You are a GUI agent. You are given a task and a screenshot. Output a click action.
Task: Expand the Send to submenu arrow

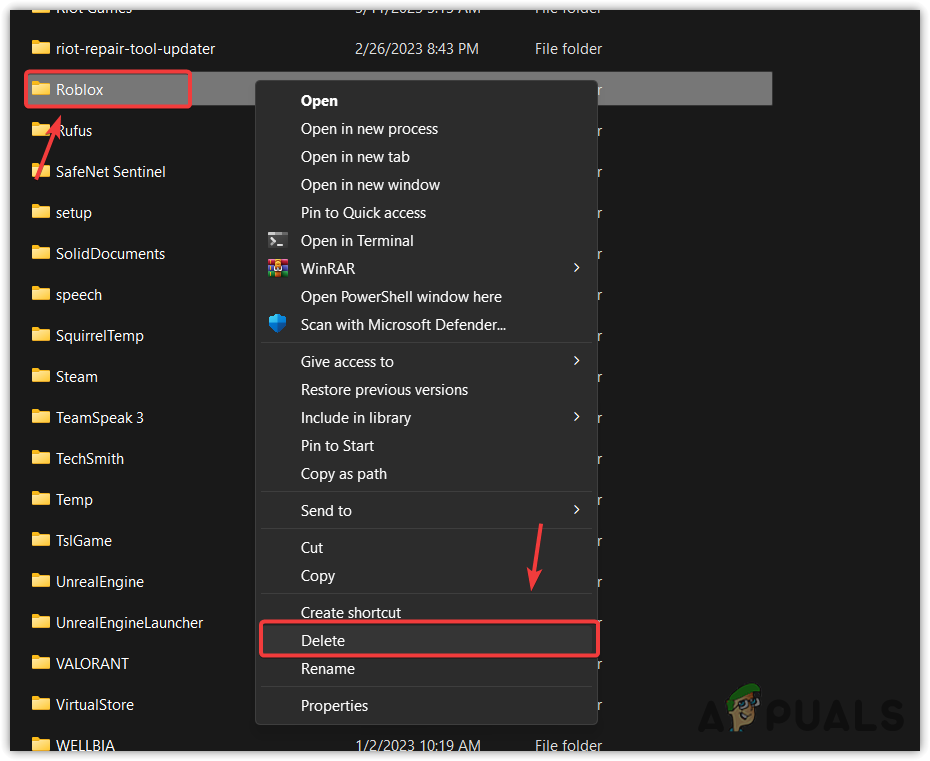point(577,510)
